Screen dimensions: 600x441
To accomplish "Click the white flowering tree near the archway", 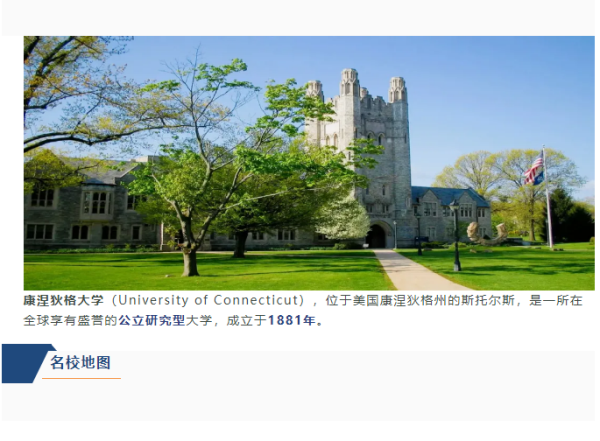I will (344, 220).
